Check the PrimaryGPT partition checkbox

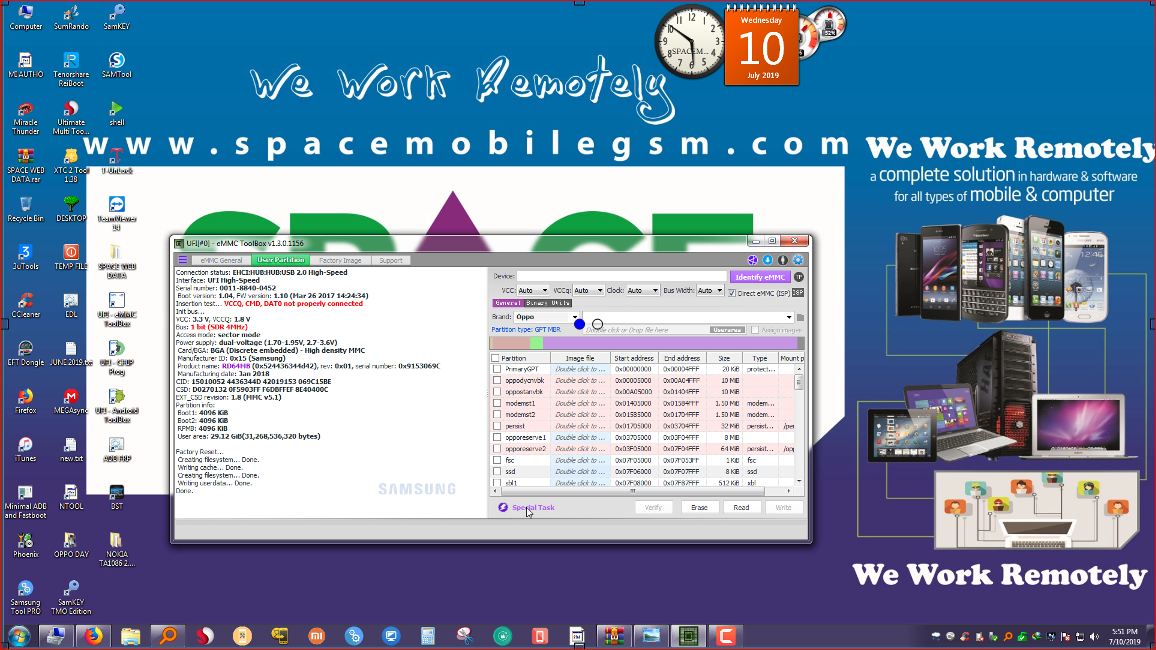coord(497,369)
